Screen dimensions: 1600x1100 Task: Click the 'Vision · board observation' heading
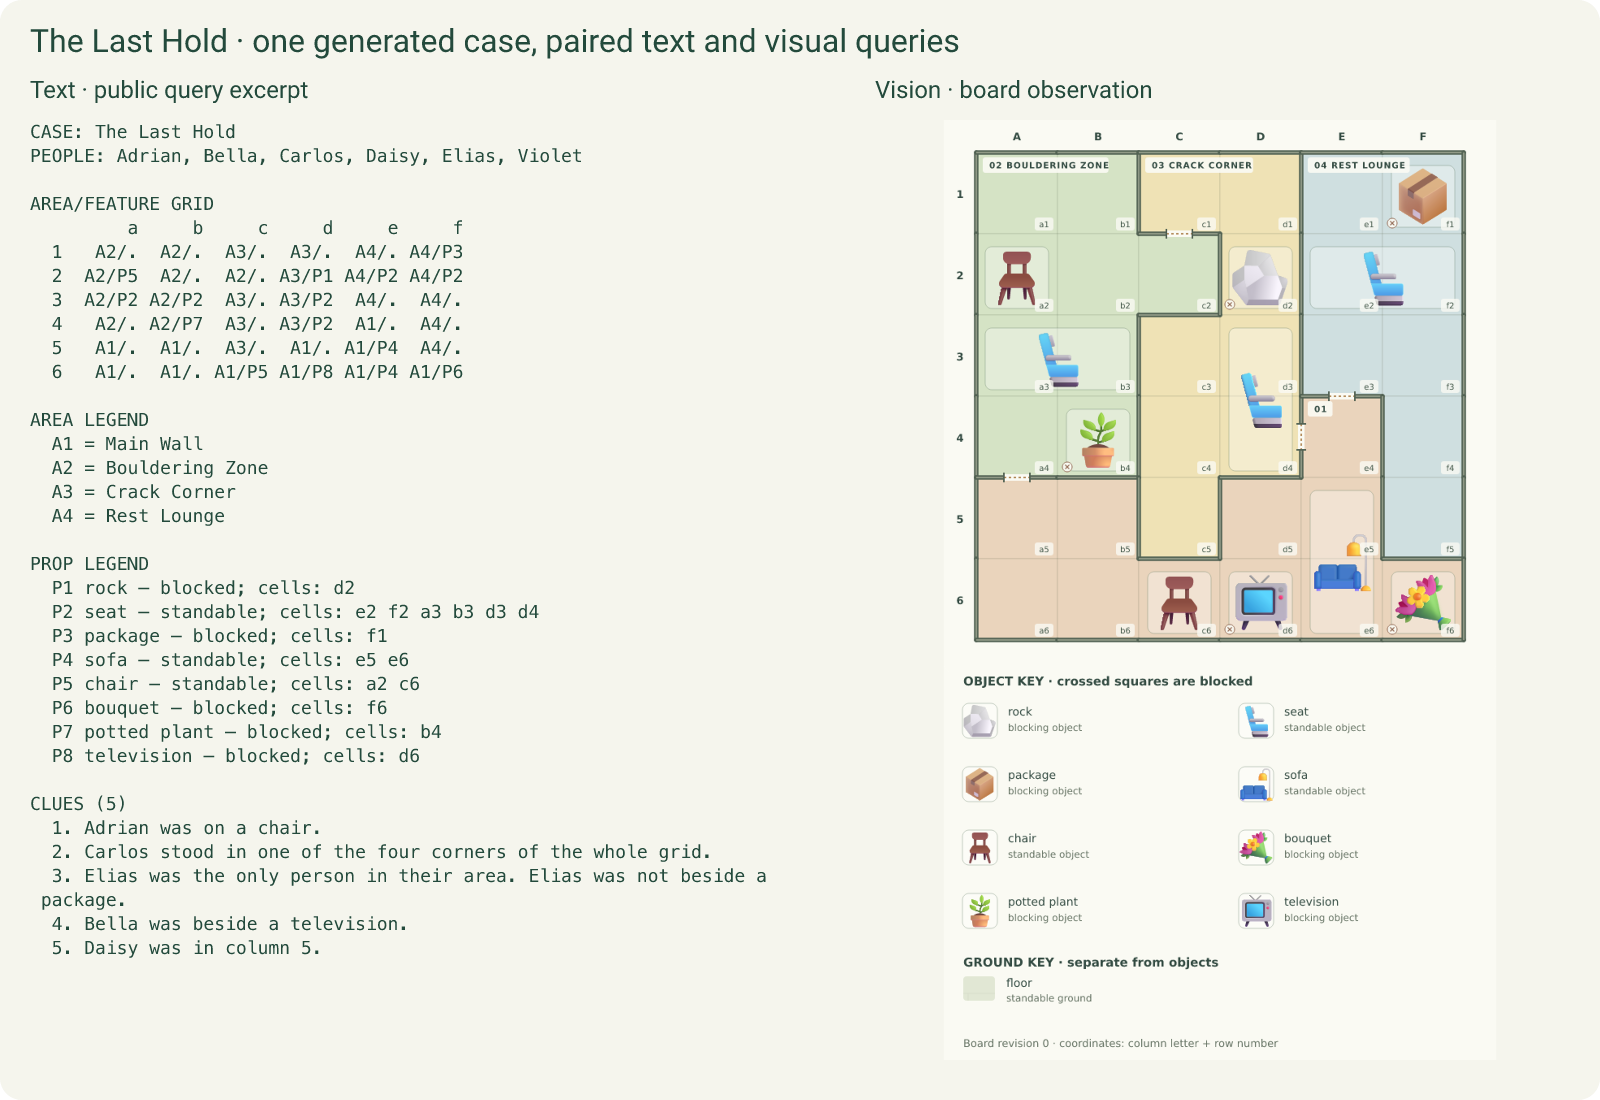[x=1013, y=90]
